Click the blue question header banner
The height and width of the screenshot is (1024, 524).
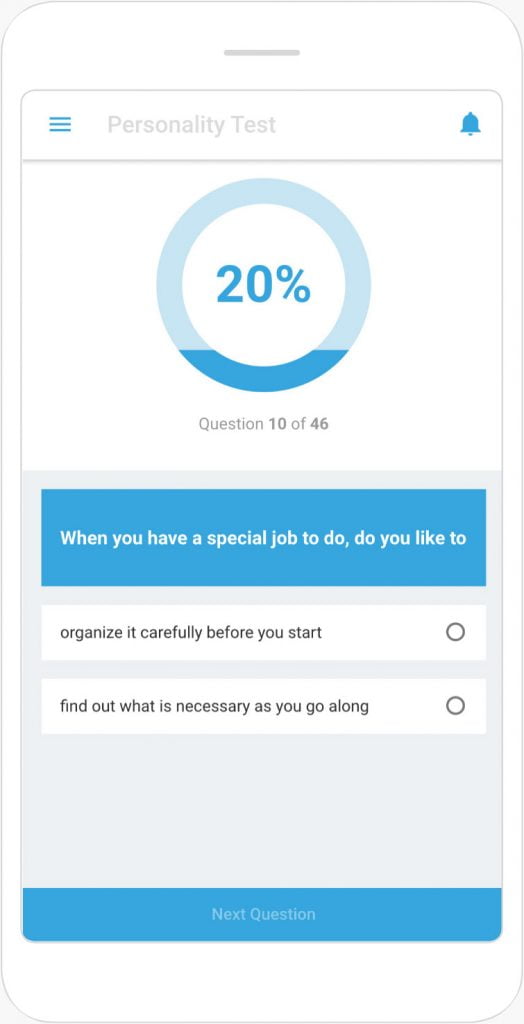pyautogui.click(x=263, y=537)
